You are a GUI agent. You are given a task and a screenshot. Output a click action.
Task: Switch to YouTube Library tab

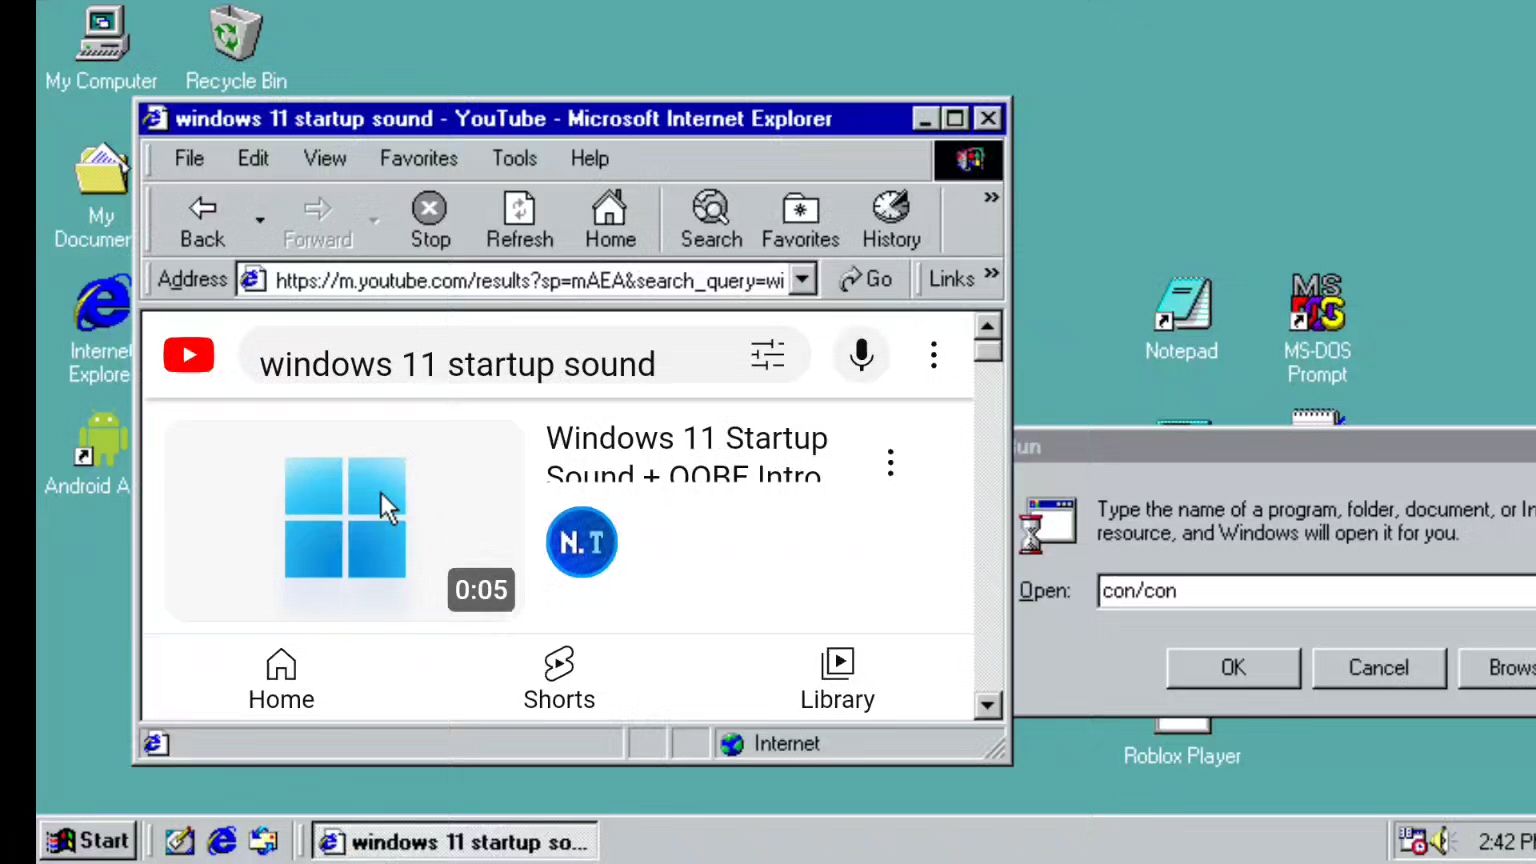click(x=837, y=678)
